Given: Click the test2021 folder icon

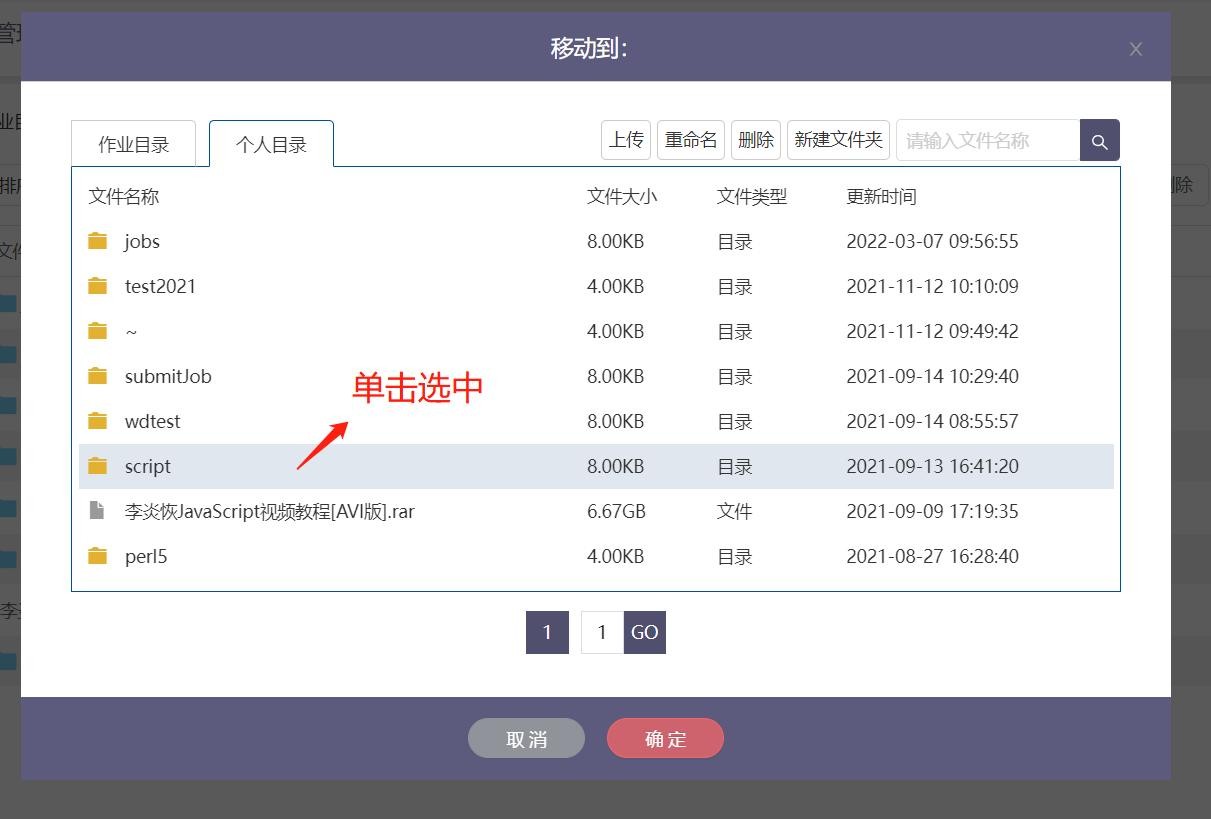Looking at the screenshot, I should (x=97, y=286).
